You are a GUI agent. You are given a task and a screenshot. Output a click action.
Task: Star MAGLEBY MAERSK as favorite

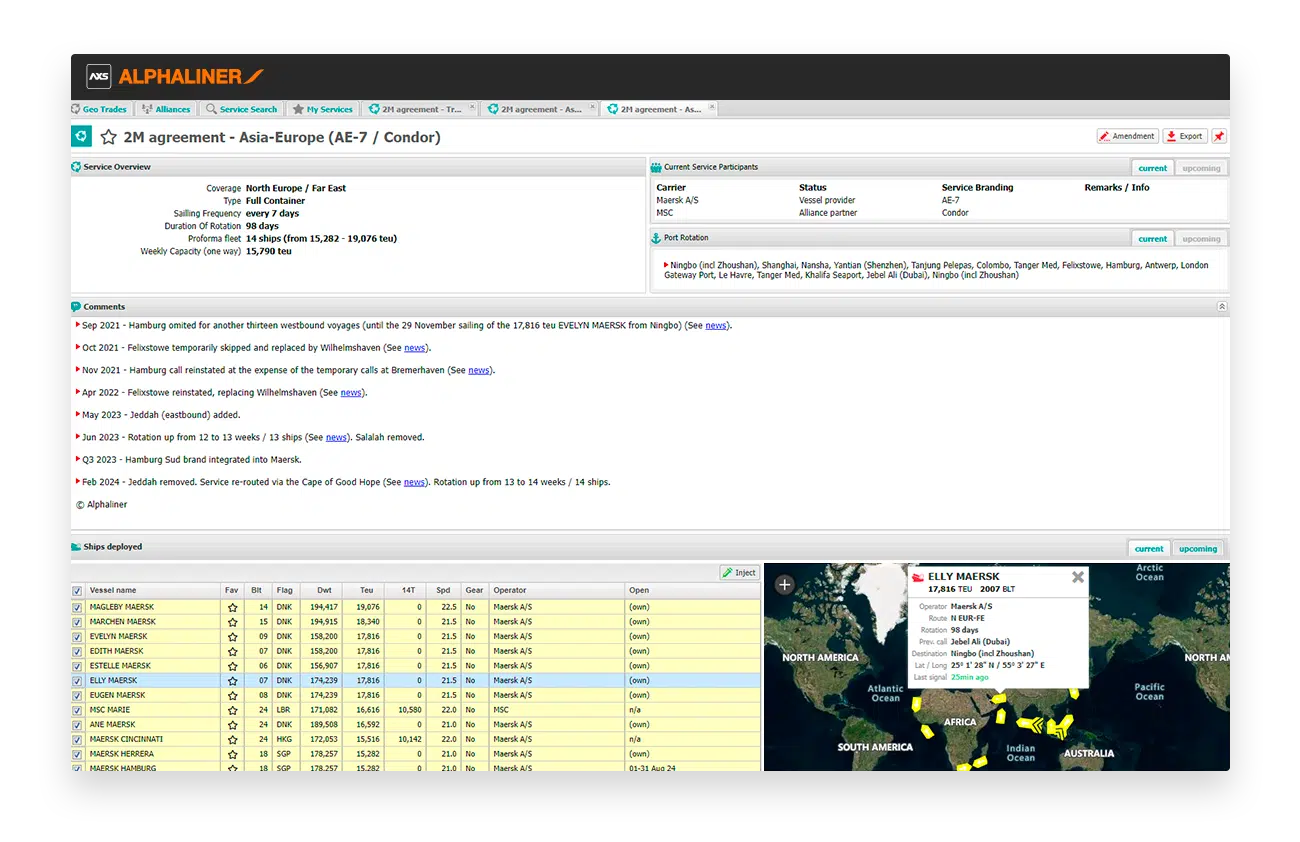(233, 607)
